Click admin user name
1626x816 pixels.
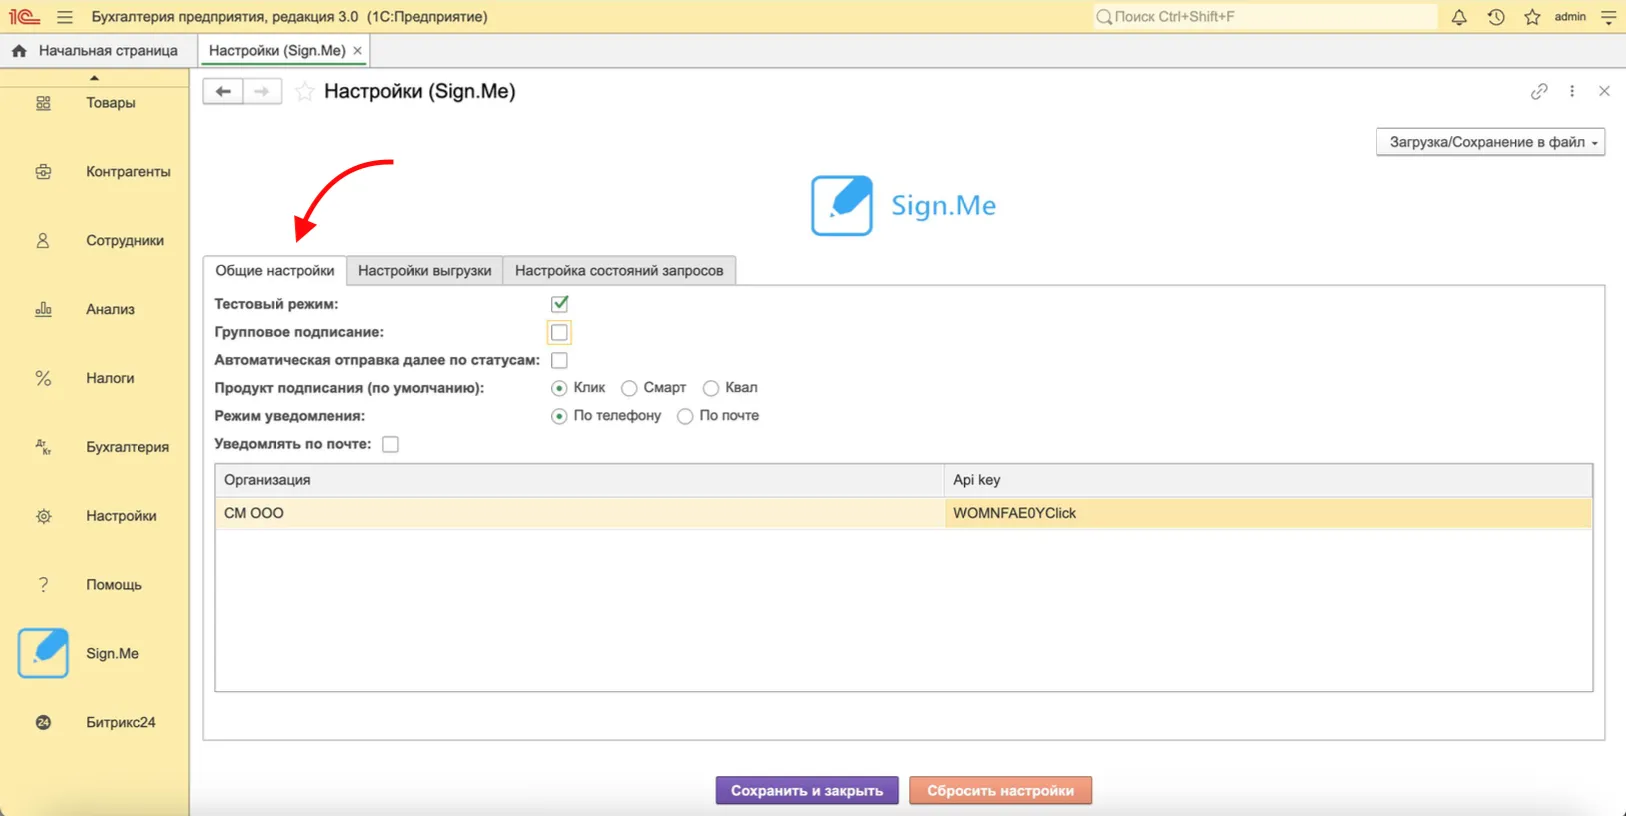(1570, 17)
